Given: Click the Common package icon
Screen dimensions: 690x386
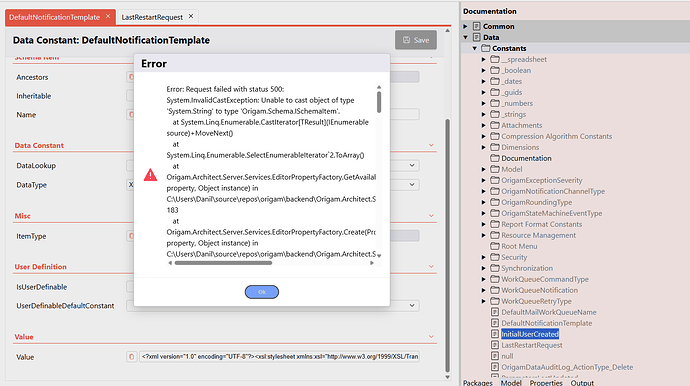Looking at the screenshot, I should [477, 26].
